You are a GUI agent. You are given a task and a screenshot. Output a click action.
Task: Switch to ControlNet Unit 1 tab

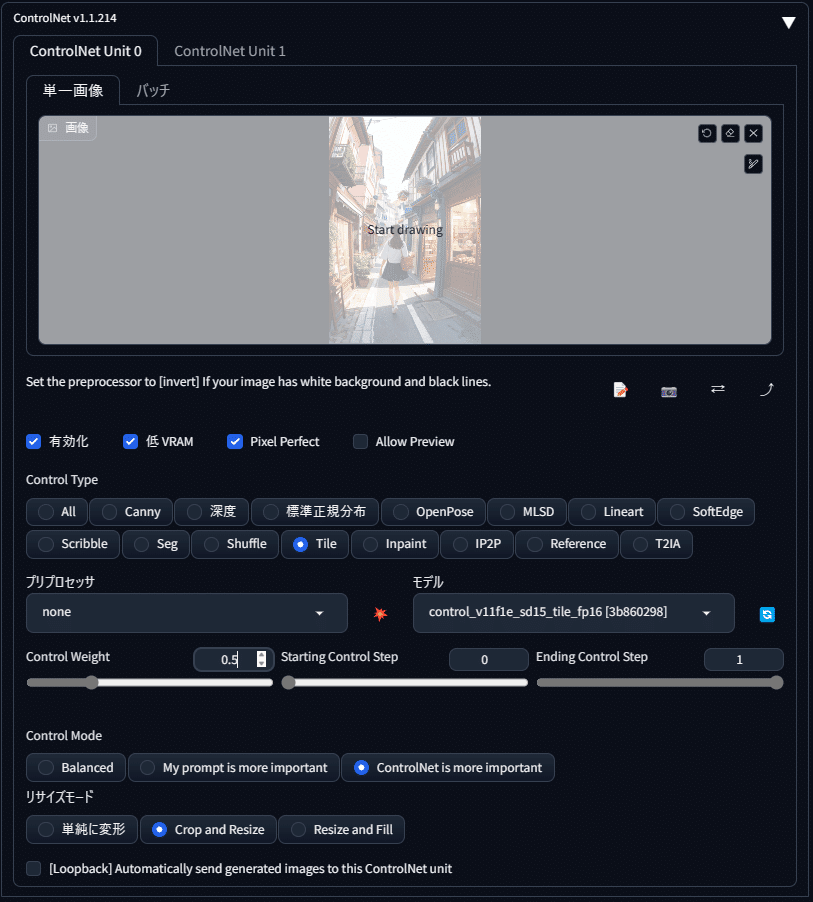click(x=230, y=51)
